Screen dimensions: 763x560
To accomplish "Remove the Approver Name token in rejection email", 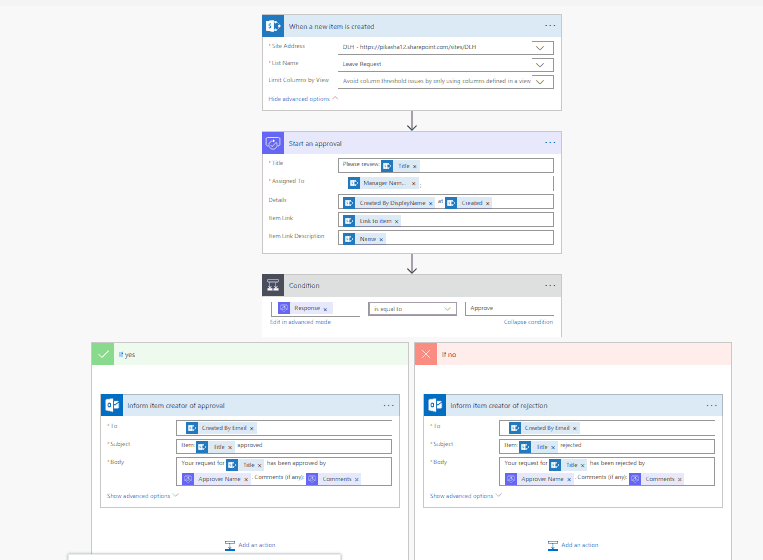I will point(569,480).
